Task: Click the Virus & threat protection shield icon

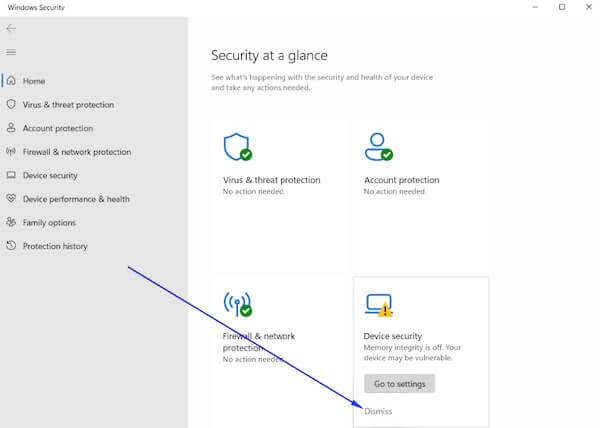Action: coord(12,105)
